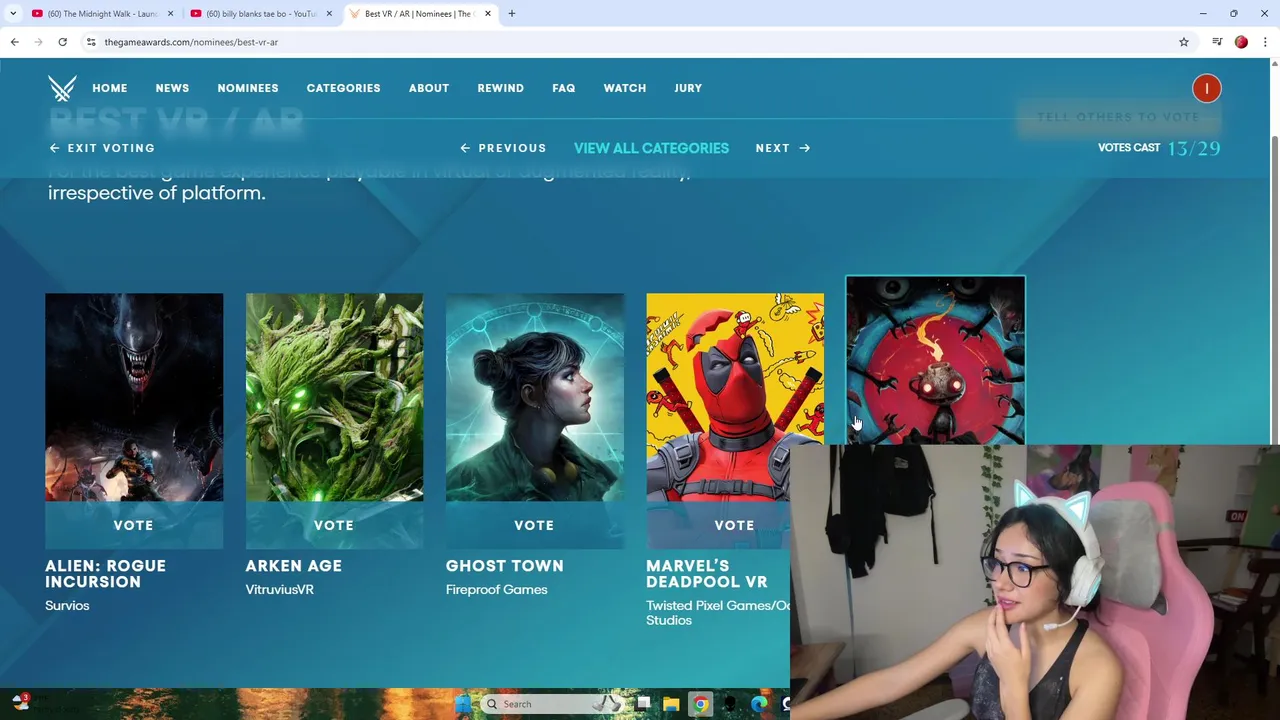The height and width of the screenshot is (720, 1280).
Task: Bookmark this page with star icon
Action: pyautogui.click(x=1184, y=42)
